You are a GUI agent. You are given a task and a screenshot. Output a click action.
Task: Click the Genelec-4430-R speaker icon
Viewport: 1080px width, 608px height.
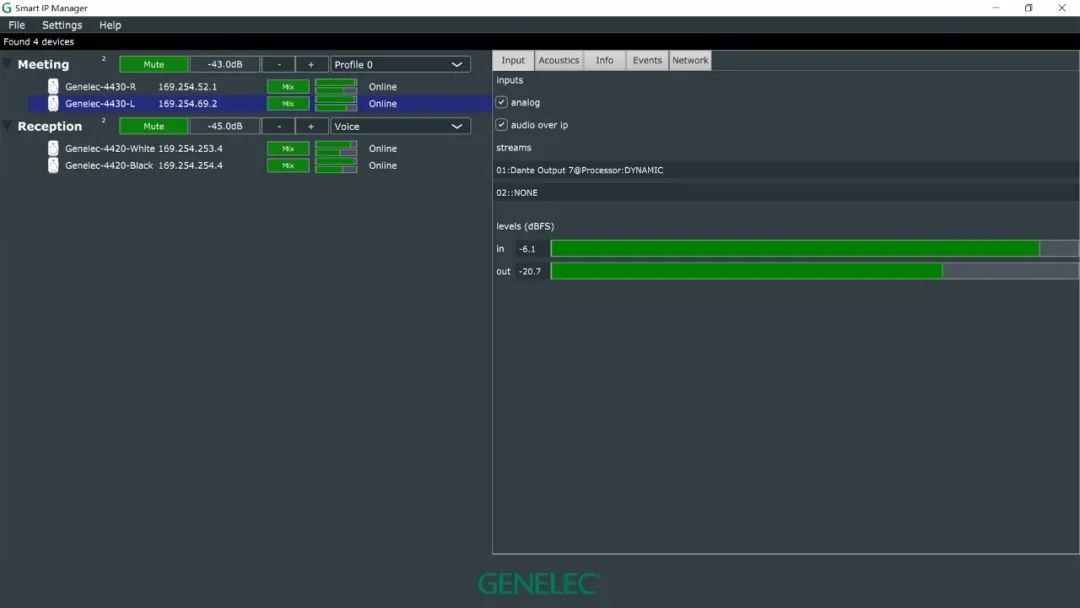point(53,86)
